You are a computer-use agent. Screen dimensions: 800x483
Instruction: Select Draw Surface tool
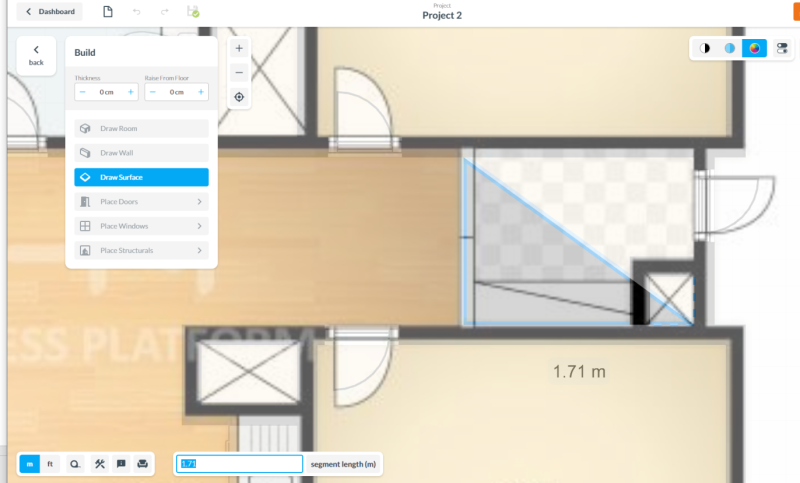click(x=141, y=177)
